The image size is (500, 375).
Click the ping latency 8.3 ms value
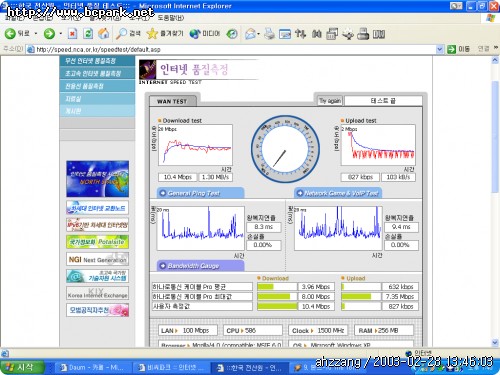tap(264, 227)
